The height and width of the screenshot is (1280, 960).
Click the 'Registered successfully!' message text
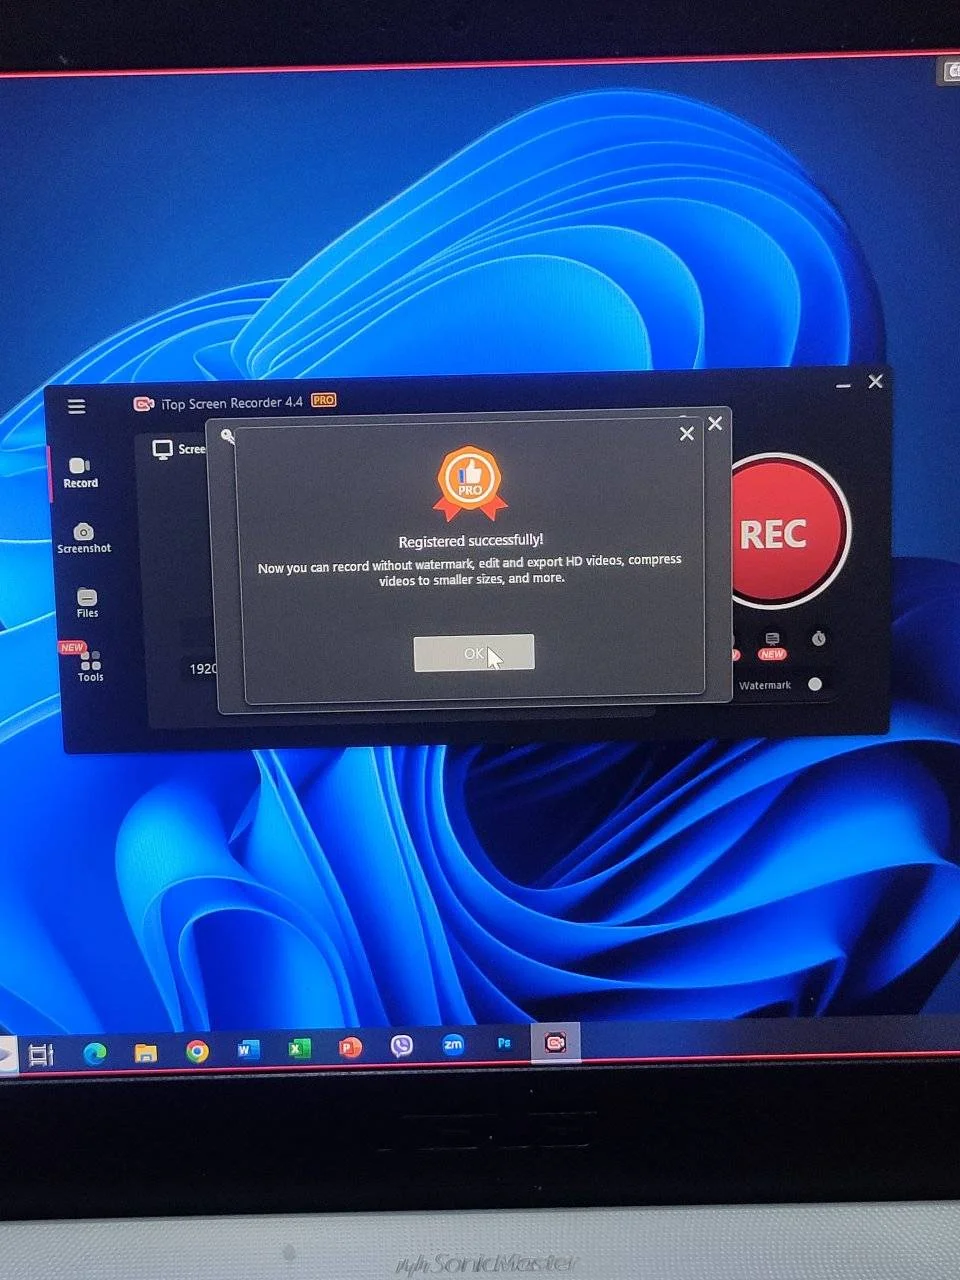pyautogui.click(x=470, y=541)
